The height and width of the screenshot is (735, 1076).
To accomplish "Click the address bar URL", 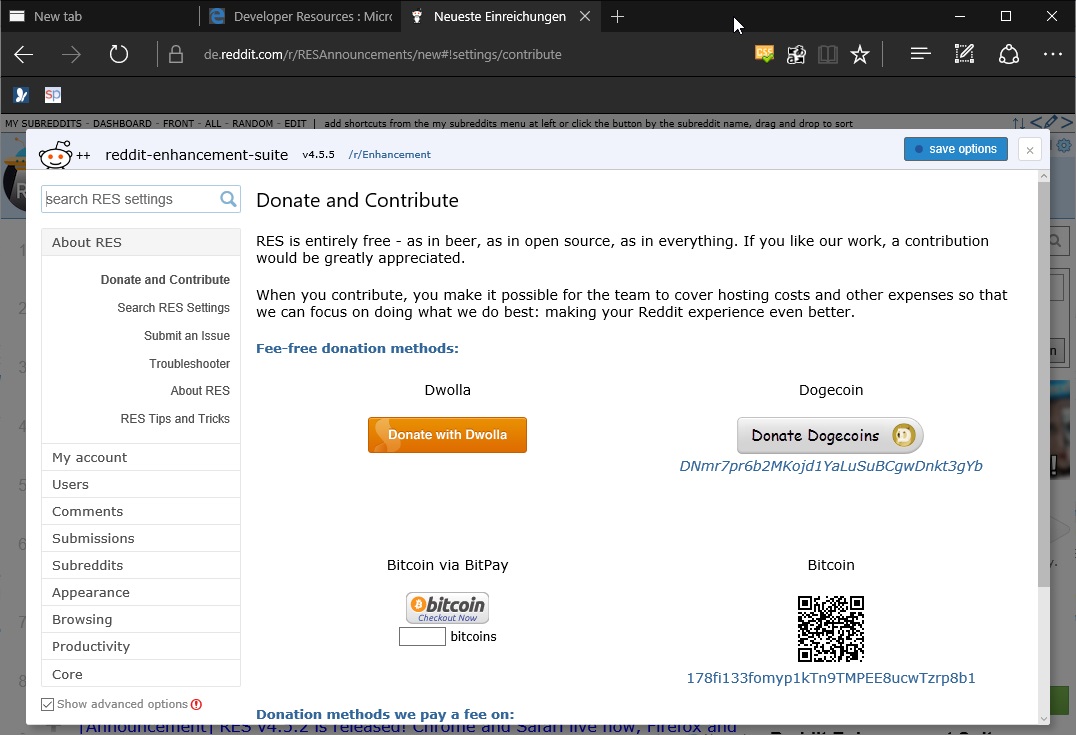I will pyautogui.click(x=382, y=54).
